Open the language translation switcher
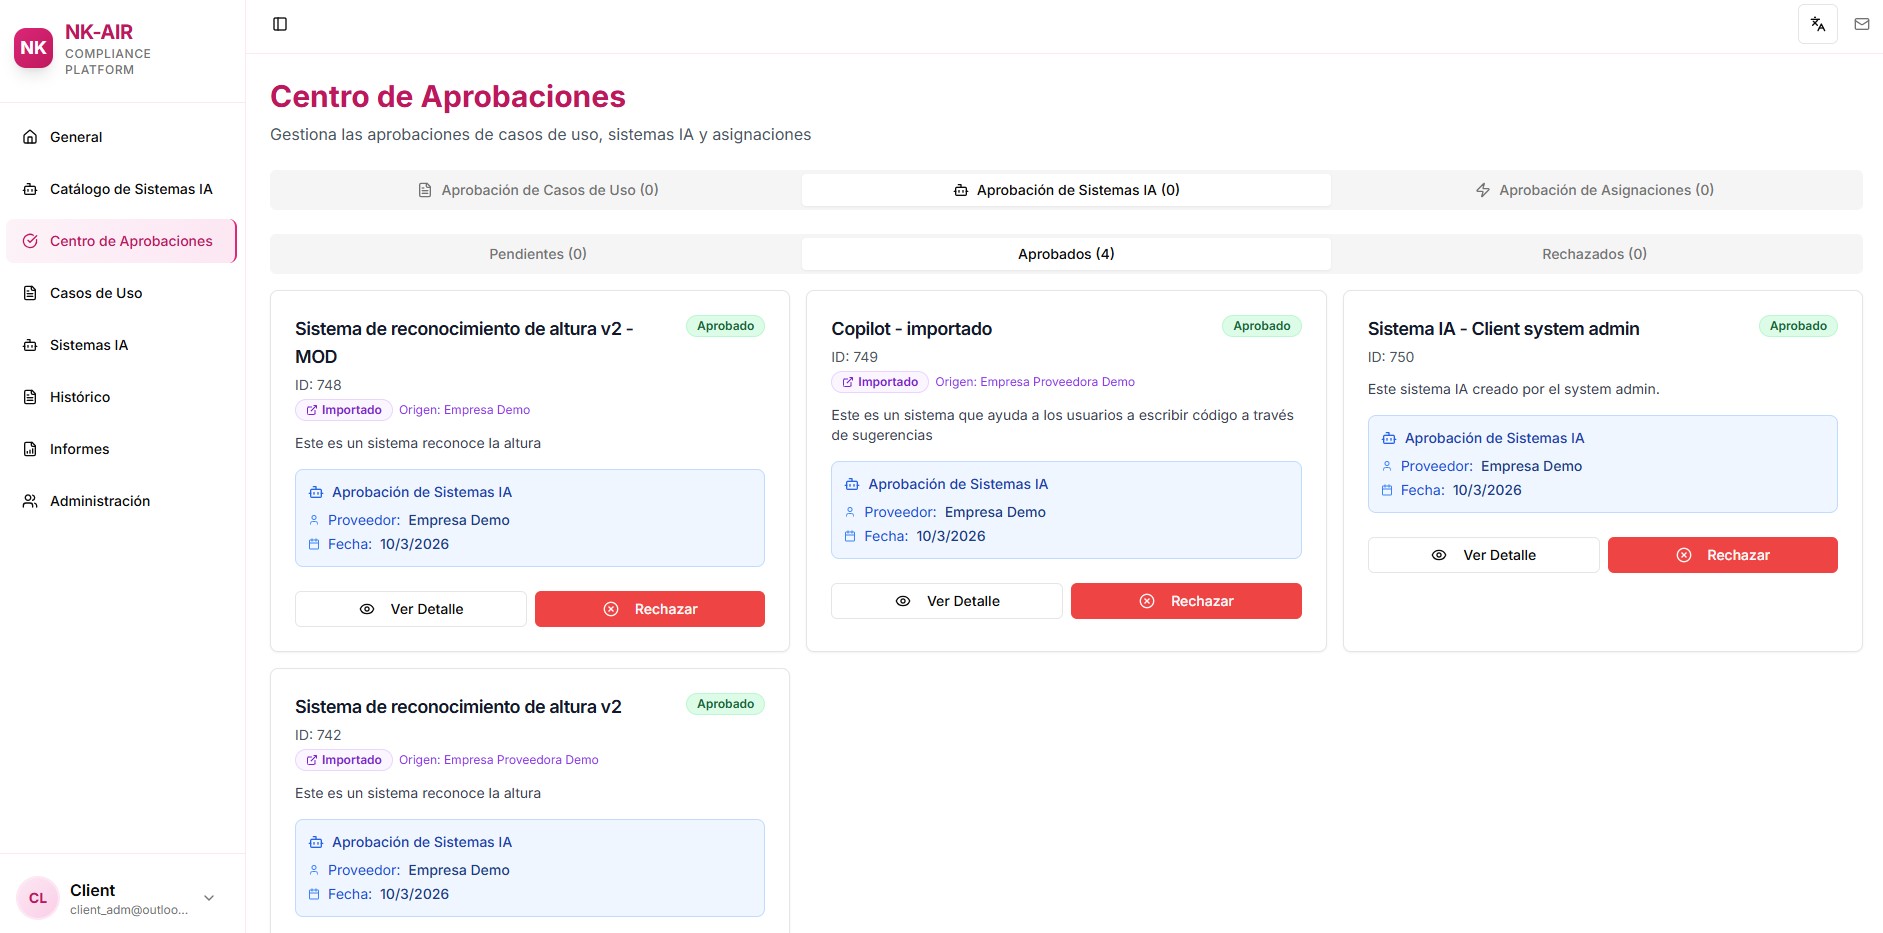The width and height of the screenshot is (1883, 933). pyautogui.click(x=1818, y=24)
